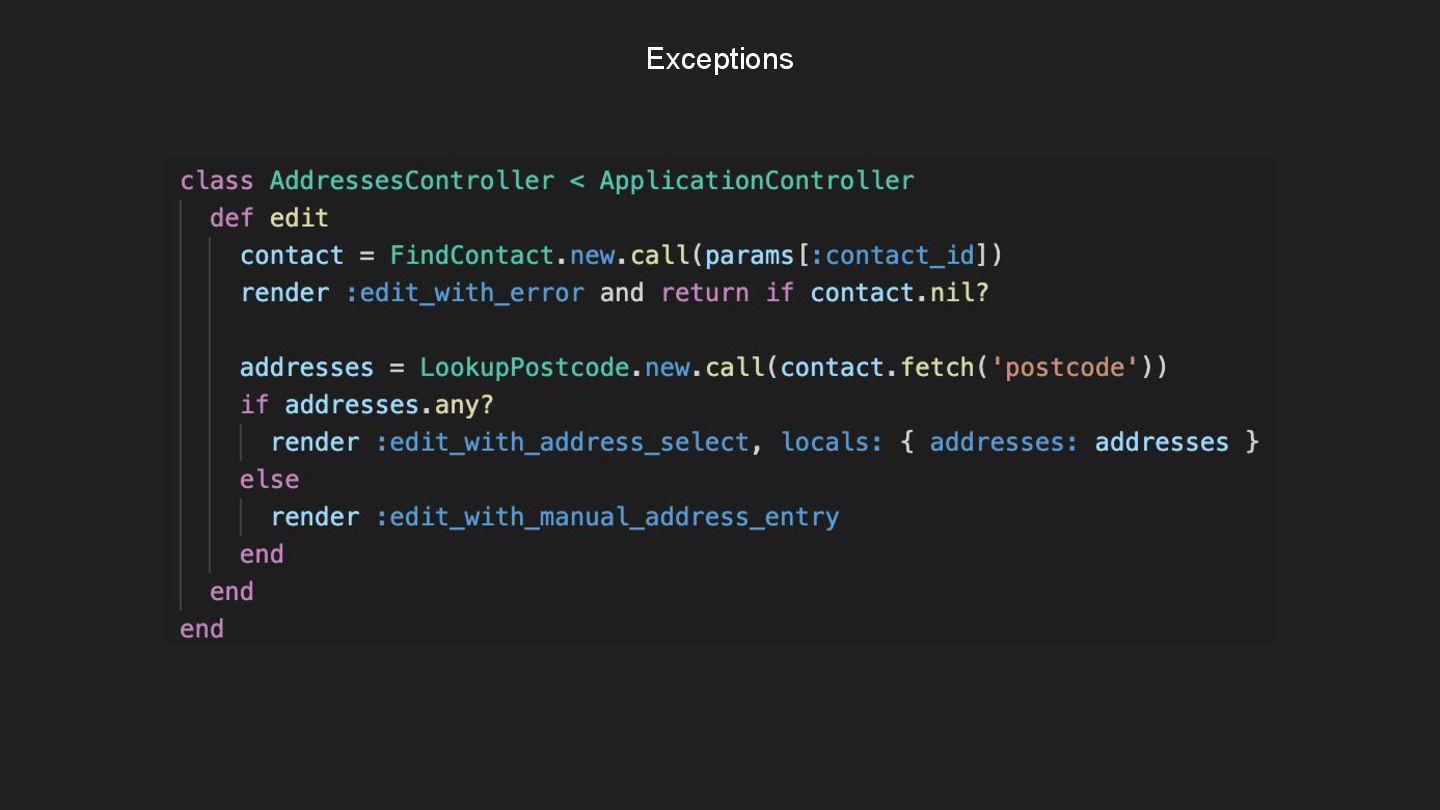This screenshot has height=810, width=1440.
Task: Select the LookupPostcode constant
Action: tap(524, 367)
